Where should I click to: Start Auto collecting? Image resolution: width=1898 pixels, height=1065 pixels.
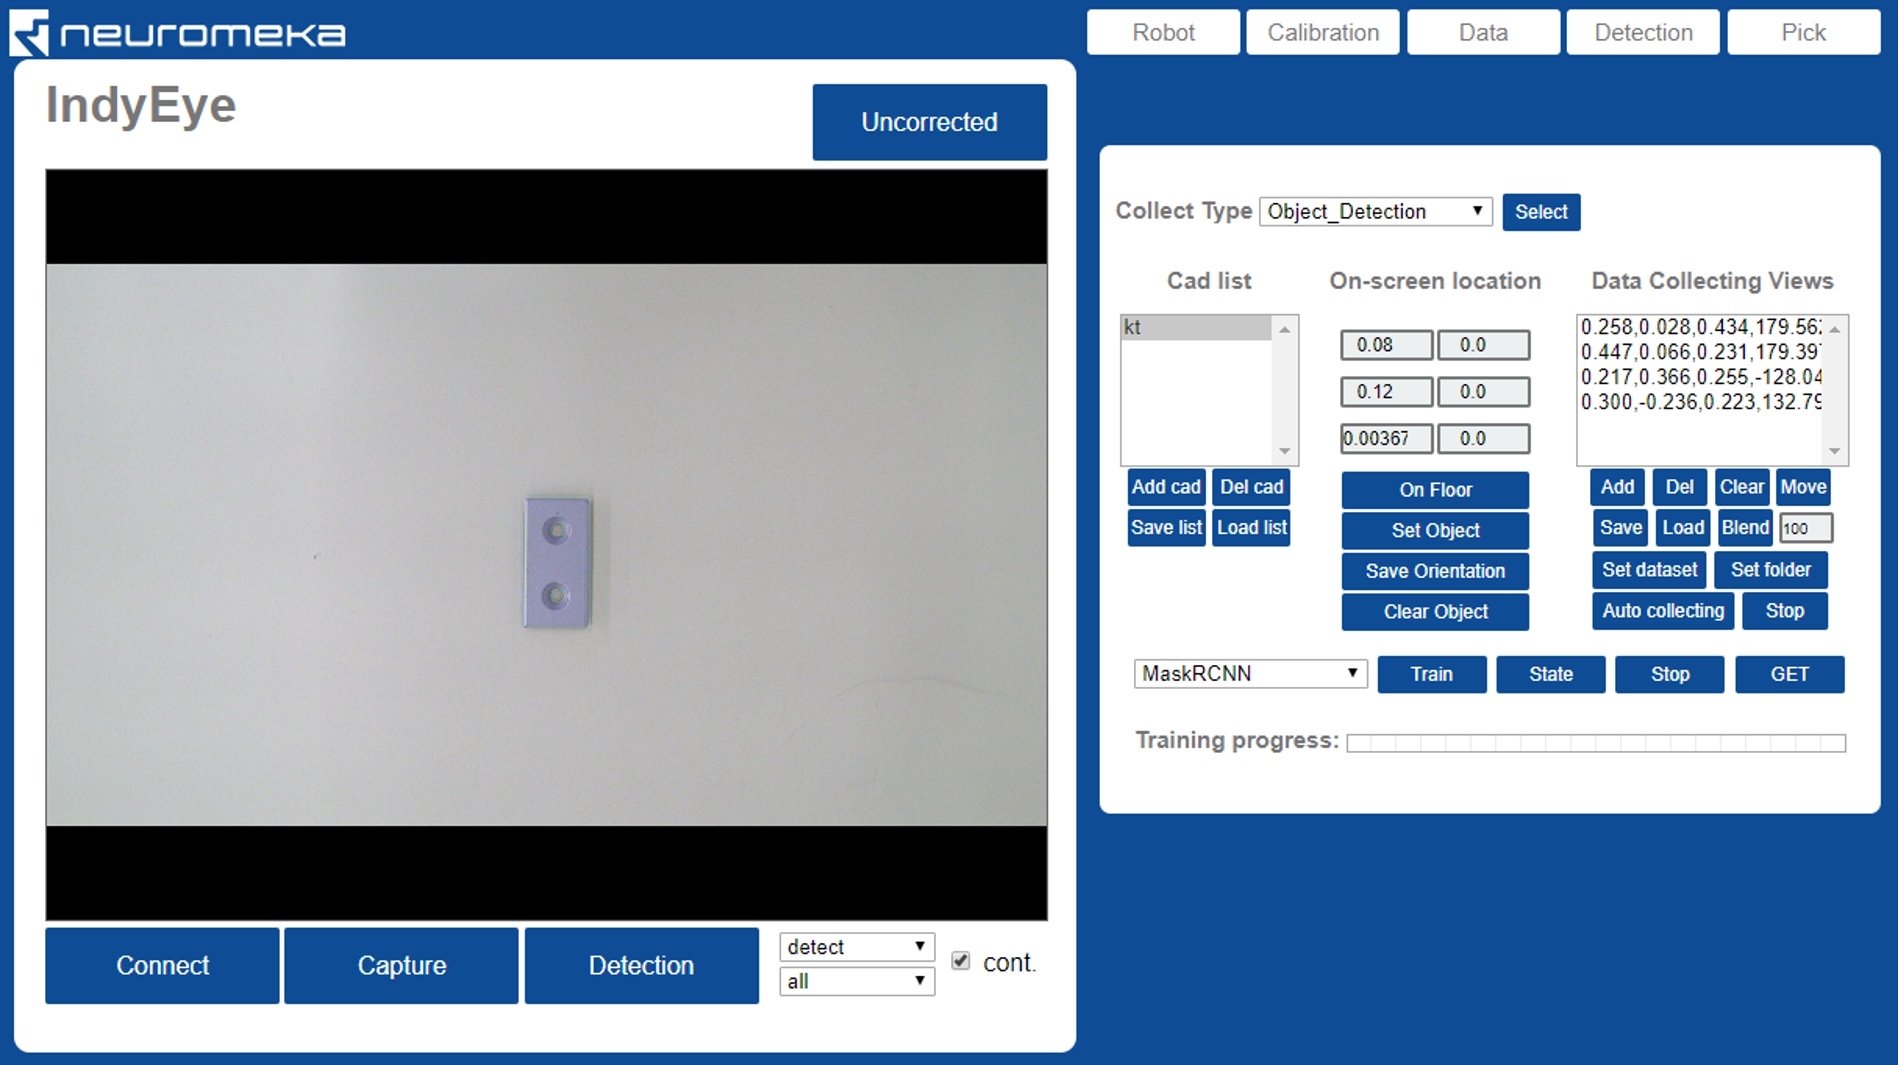click(x=1663, y=611)
